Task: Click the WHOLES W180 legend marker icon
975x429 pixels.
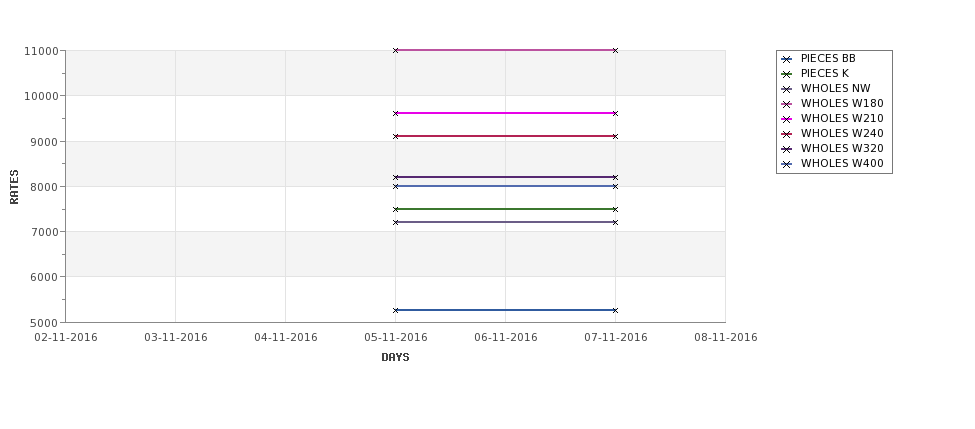Action: [x=787, y=104]
